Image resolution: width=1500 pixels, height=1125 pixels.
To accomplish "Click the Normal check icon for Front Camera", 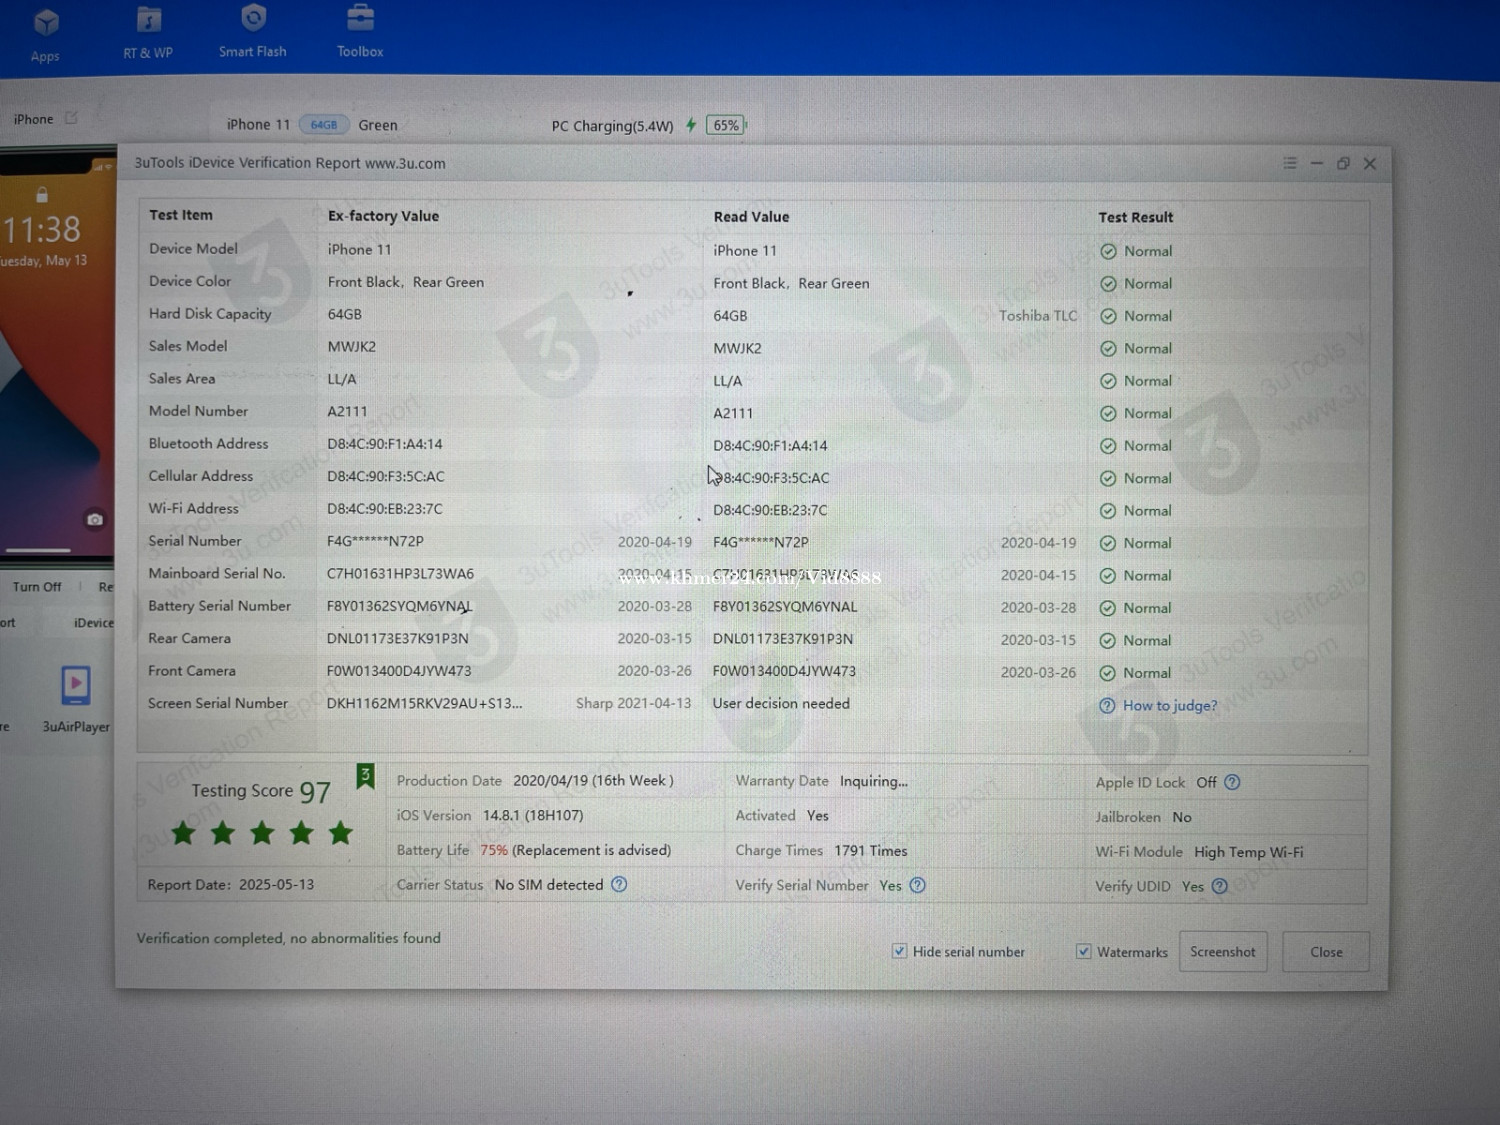I will pos(1108,673).
